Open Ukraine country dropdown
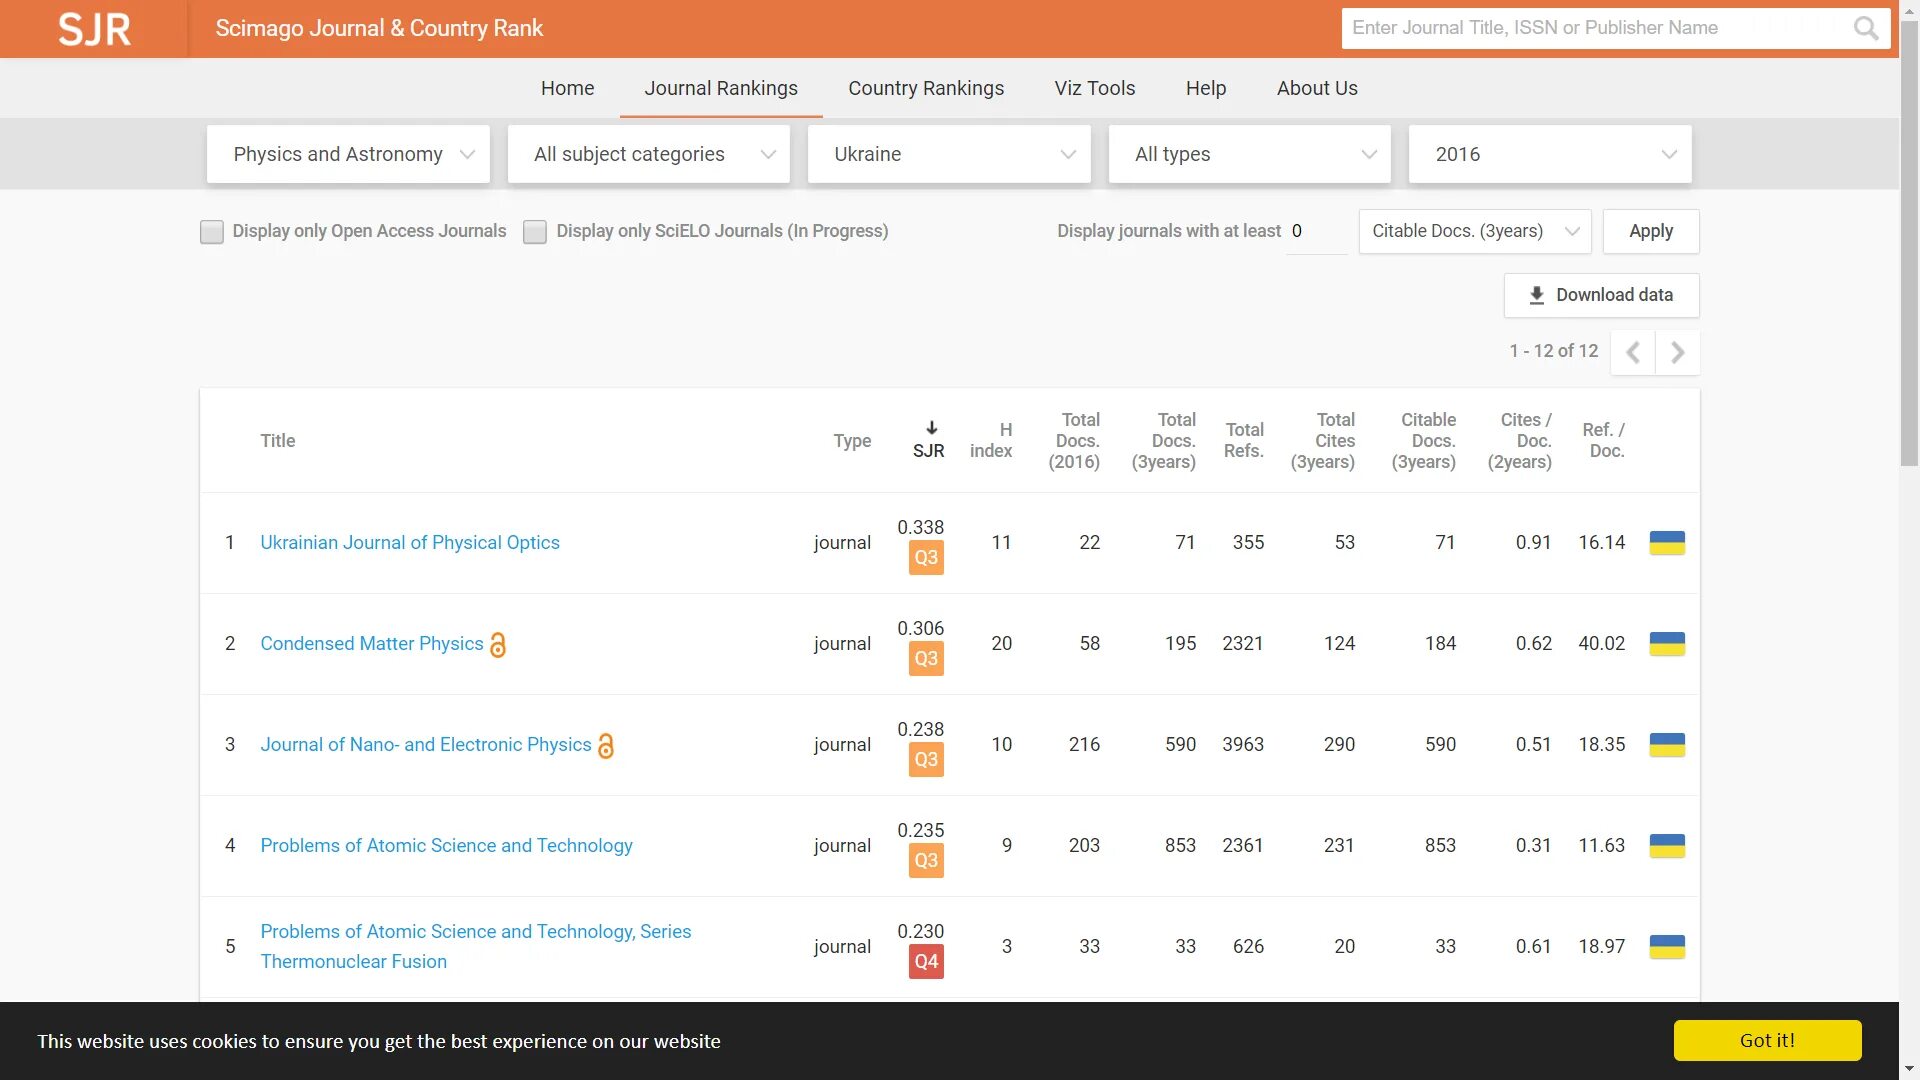Viewport: 1920px width, 1080px height. pos(949,154)
